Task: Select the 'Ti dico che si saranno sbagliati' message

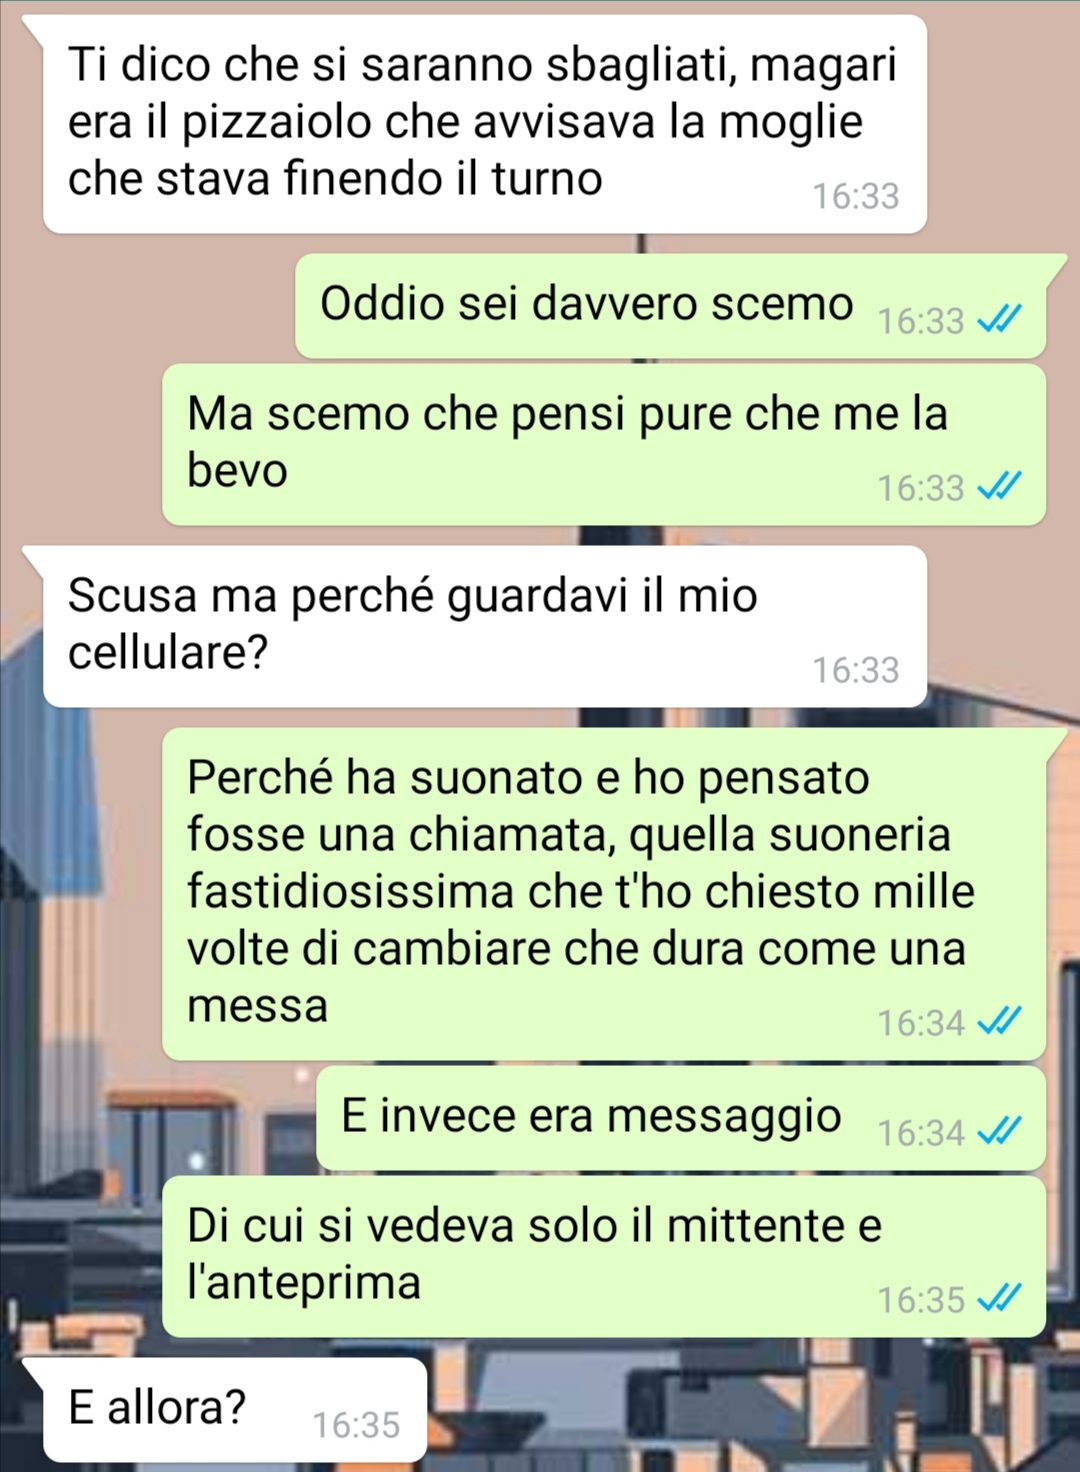Action: point(485,124)
